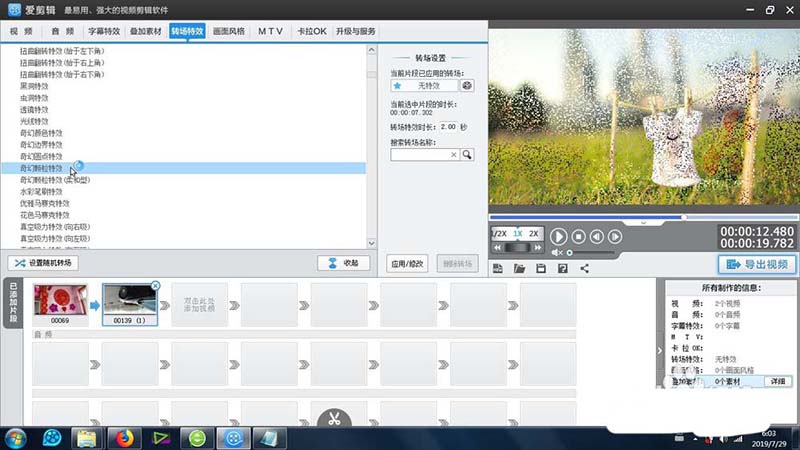The image size is (800, 450).
Task: Open the 画面风格 tab
Action: 229,31
